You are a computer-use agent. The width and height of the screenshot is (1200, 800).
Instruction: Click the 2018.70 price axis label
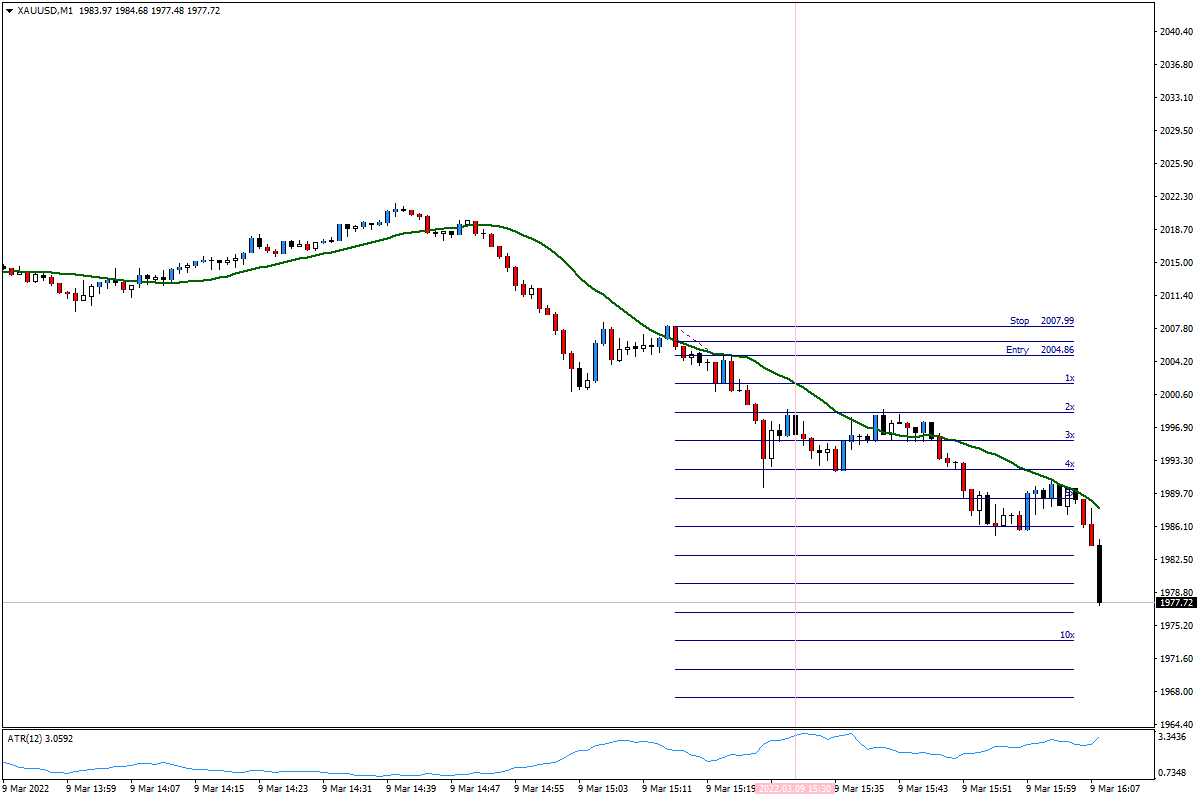1177,230
